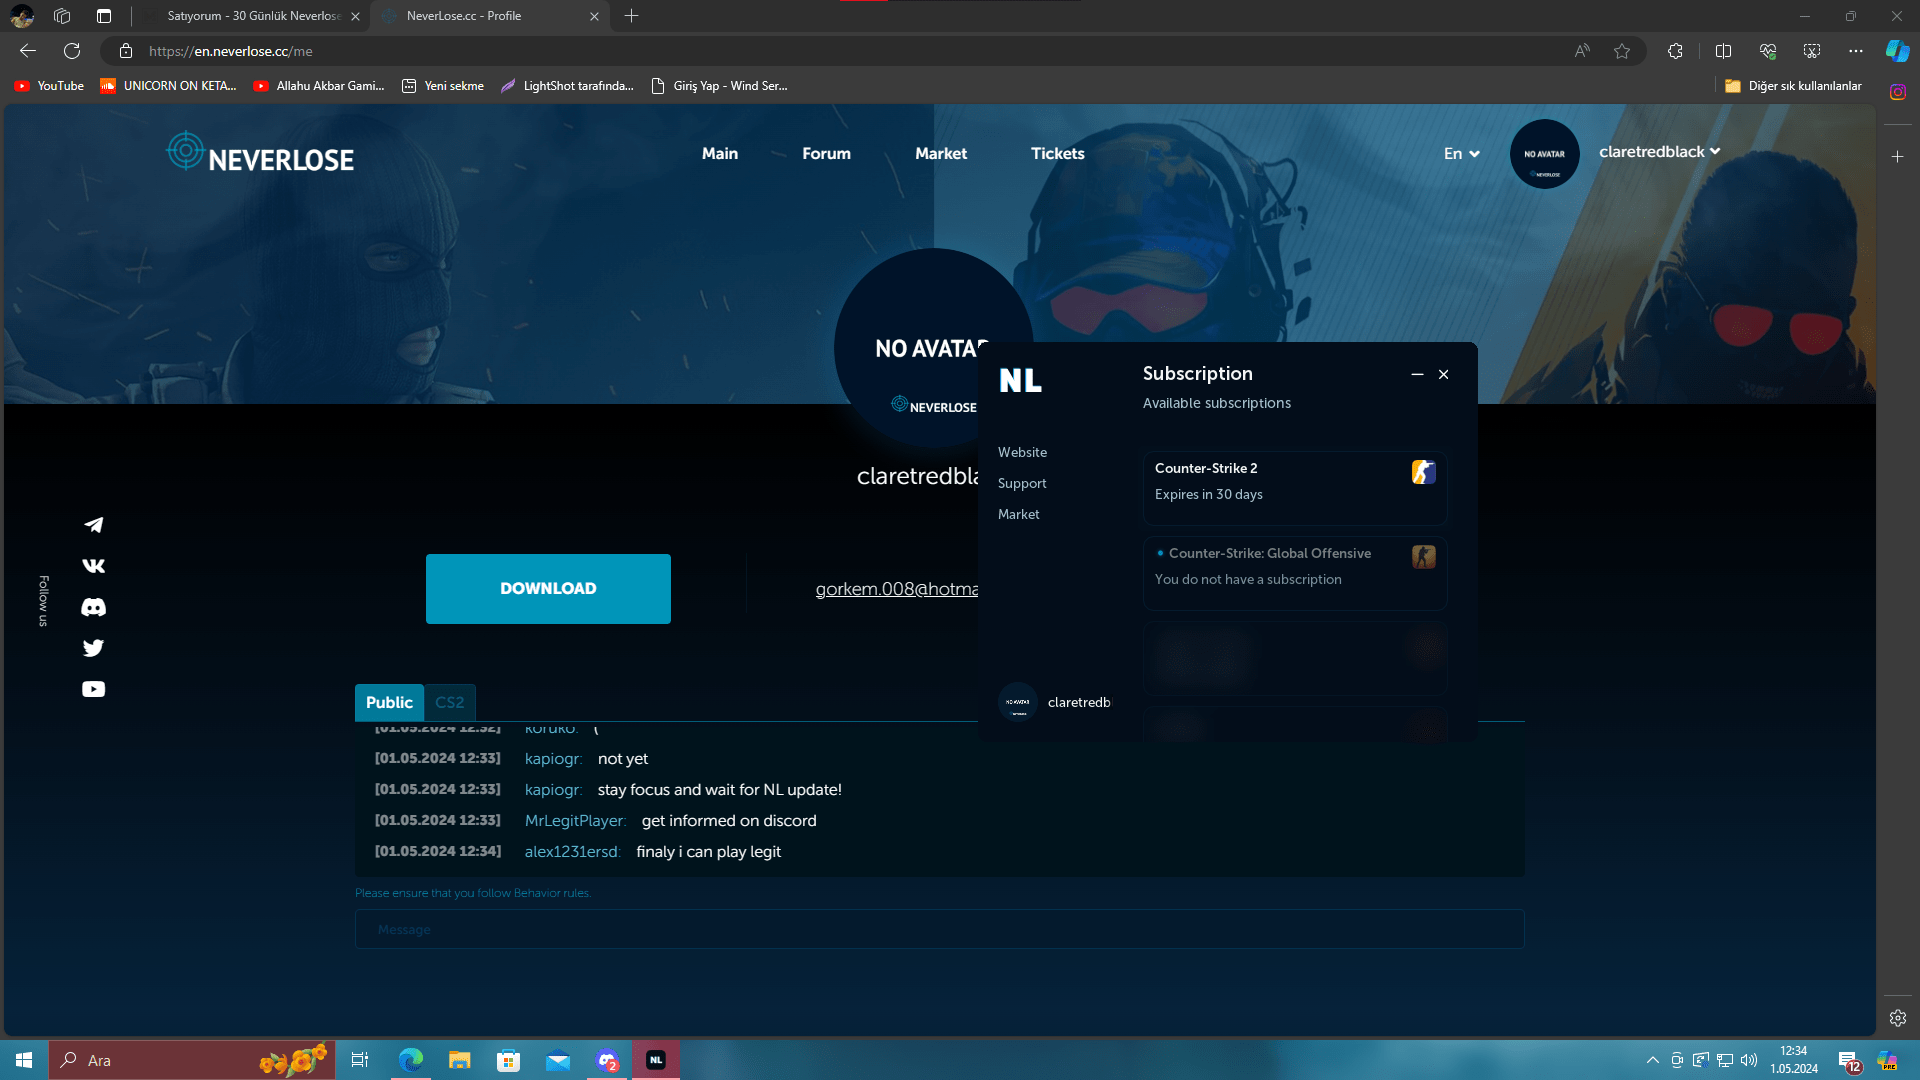Open LightShot tarafında bookmark
Viewport: 1920px width, 1080px height.
pos(567,86)
